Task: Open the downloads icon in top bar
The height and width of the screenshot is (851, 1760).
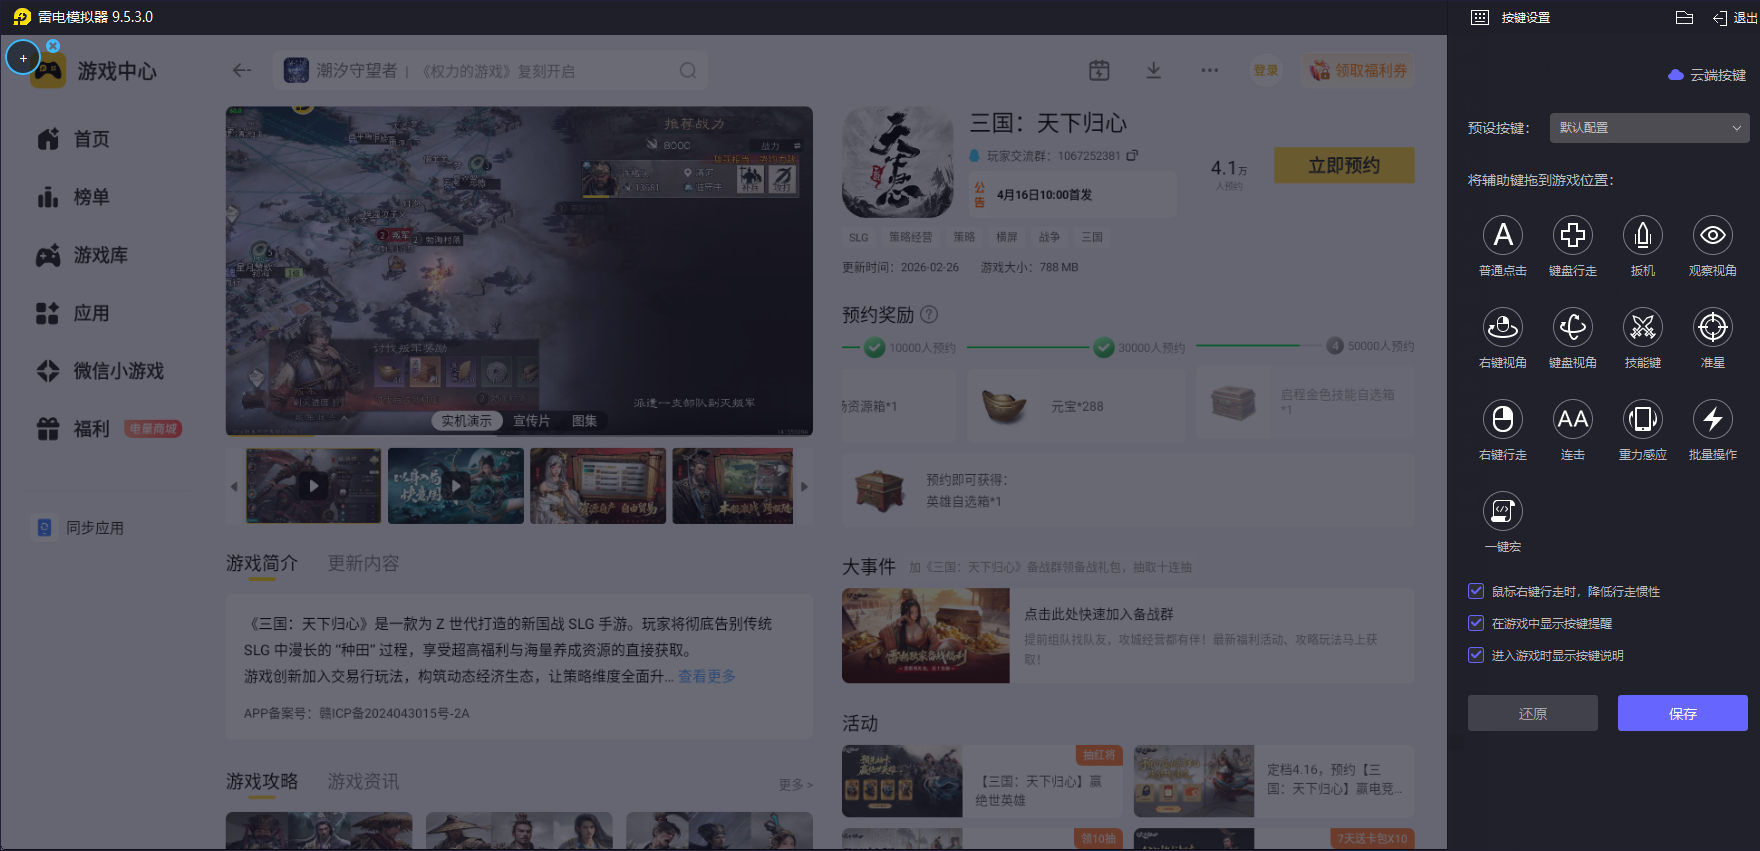Action: tap(1153, 70)
